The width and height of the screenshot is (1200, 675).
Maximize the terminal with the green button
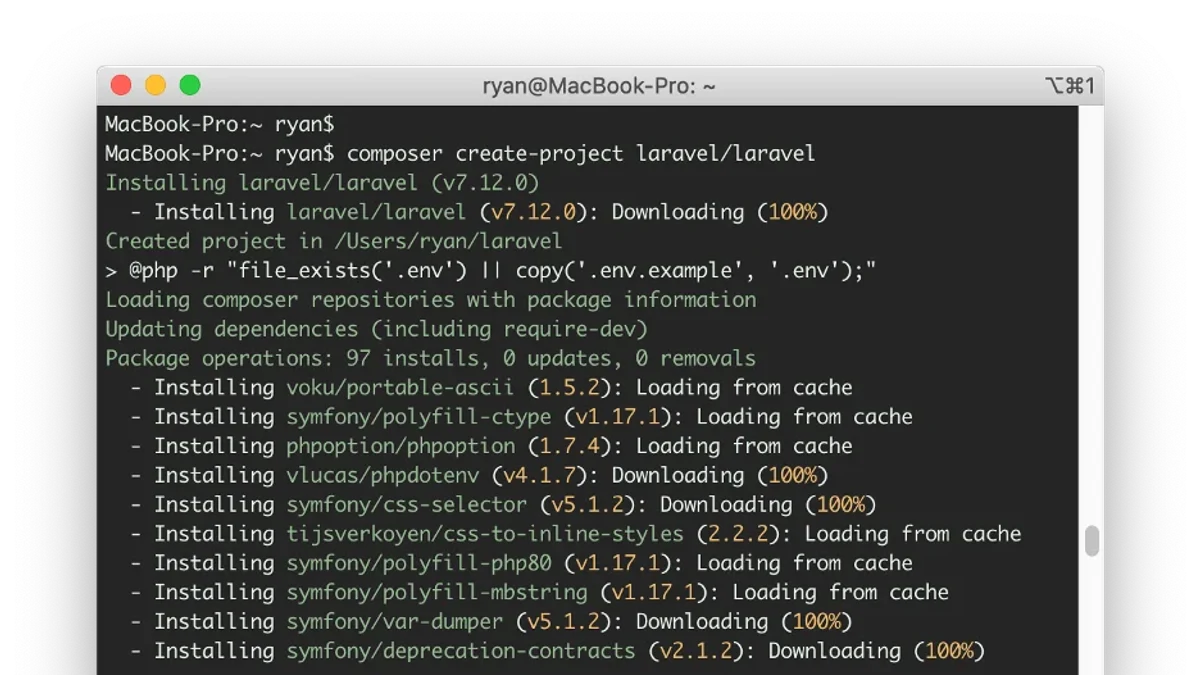pyautogui.click(x=190, y=86)
